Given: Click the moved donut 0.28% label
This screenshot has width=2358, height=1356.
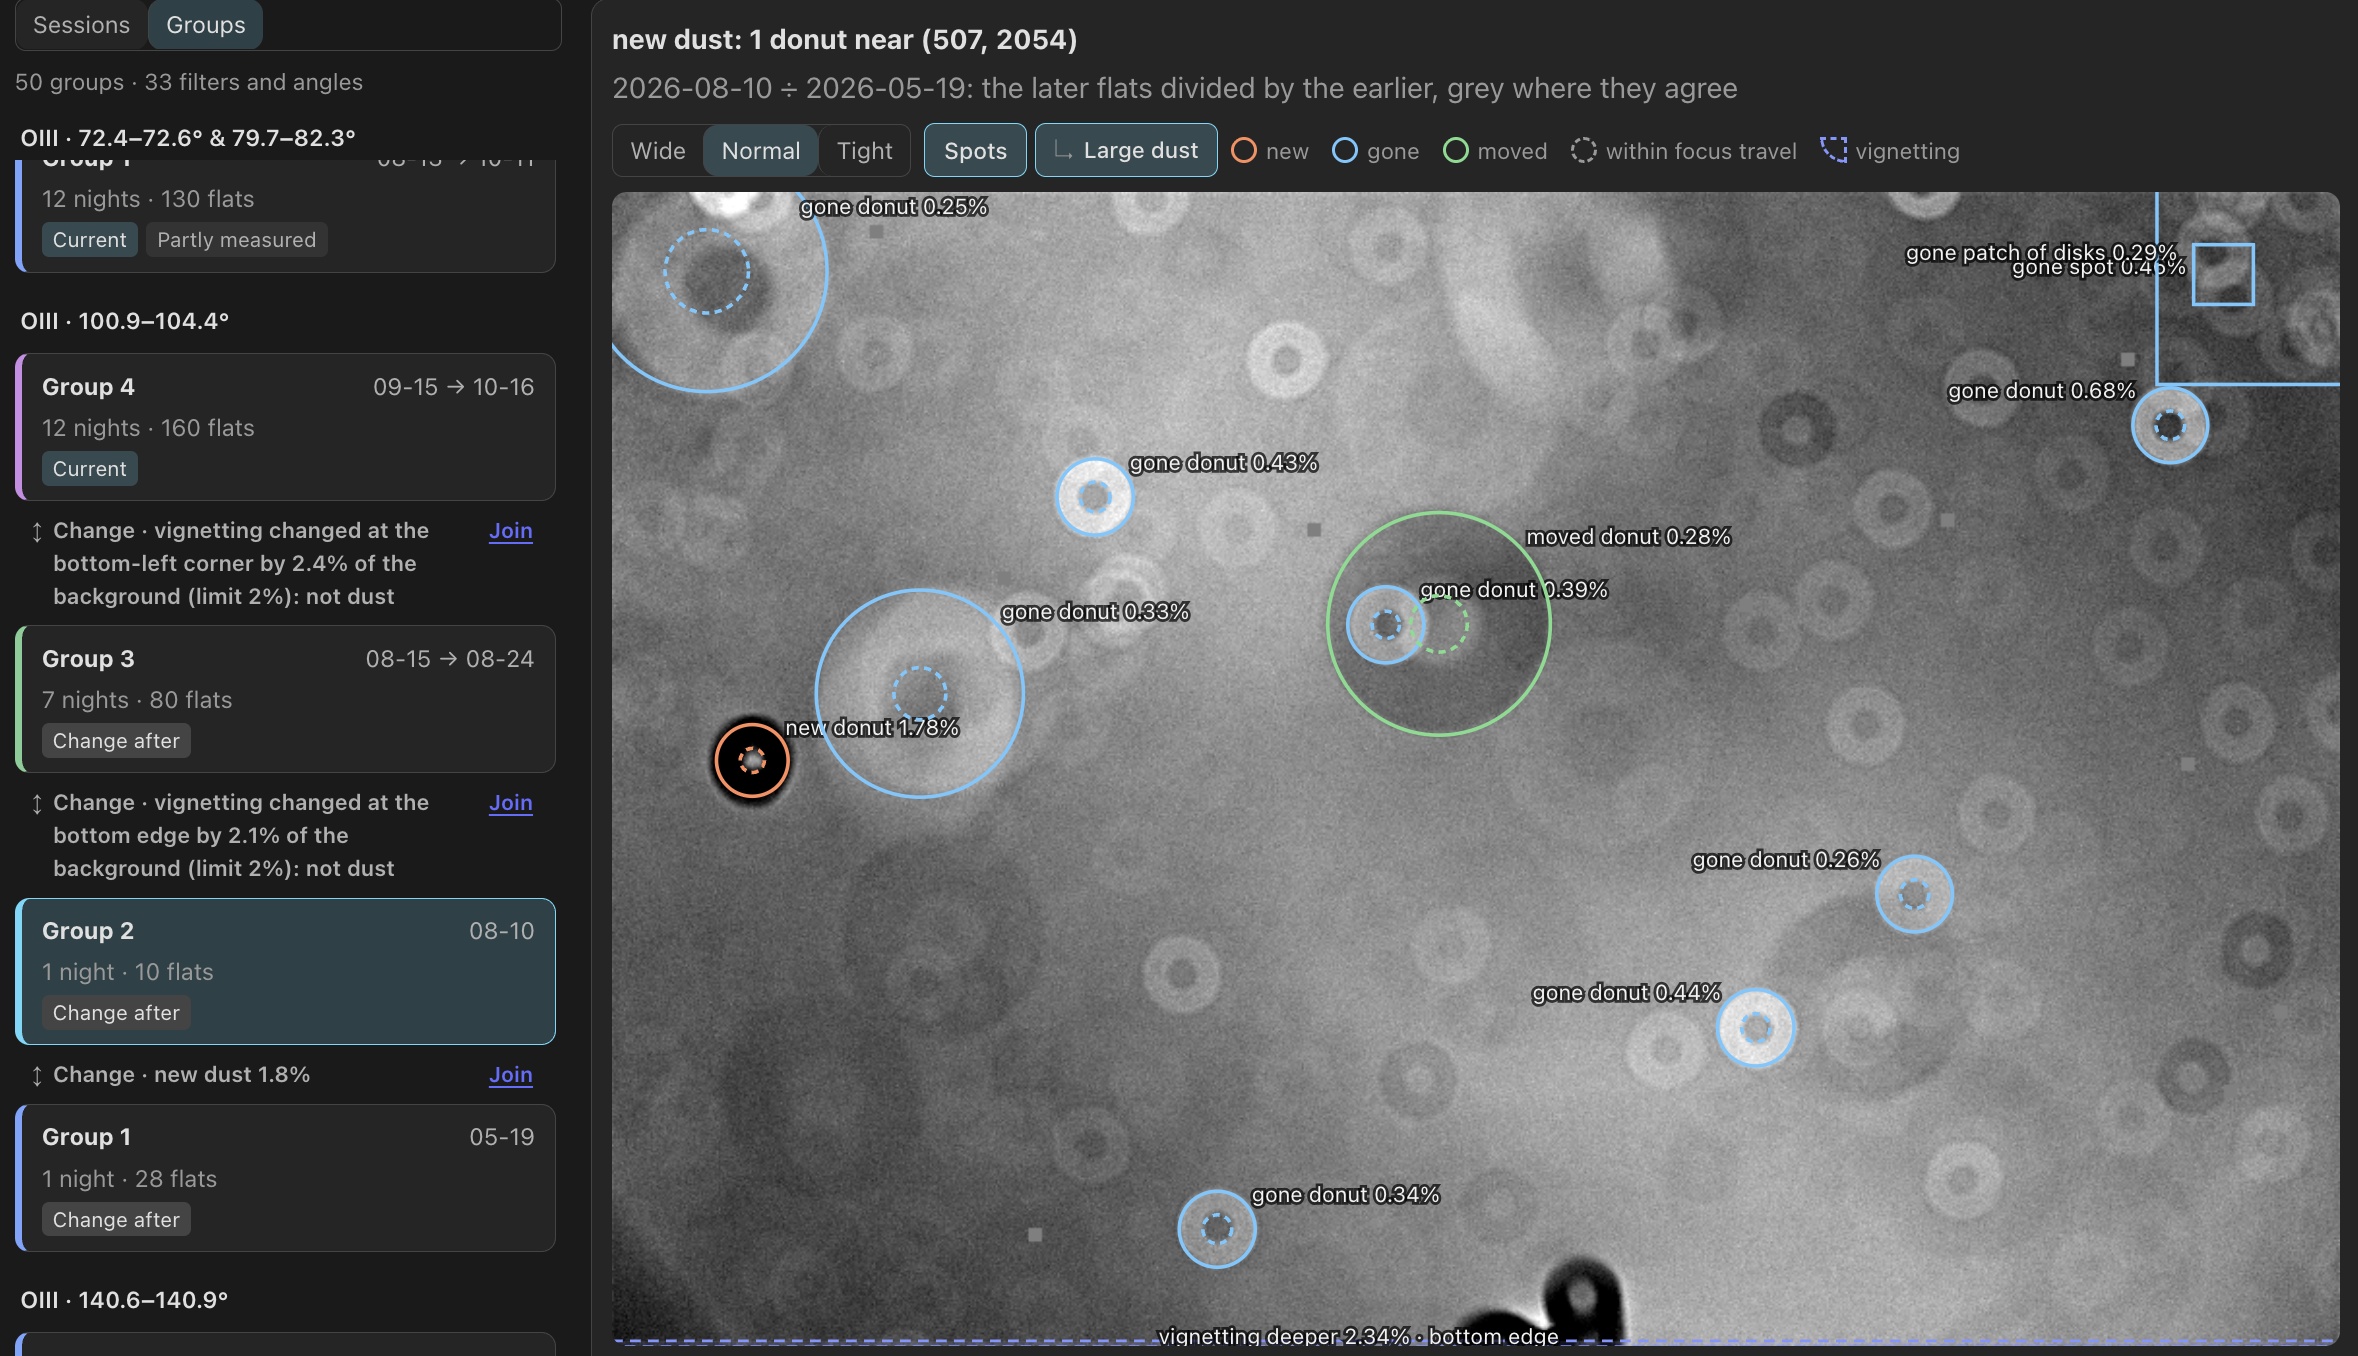Looking at the screenshot, I should coord(1628,537).
